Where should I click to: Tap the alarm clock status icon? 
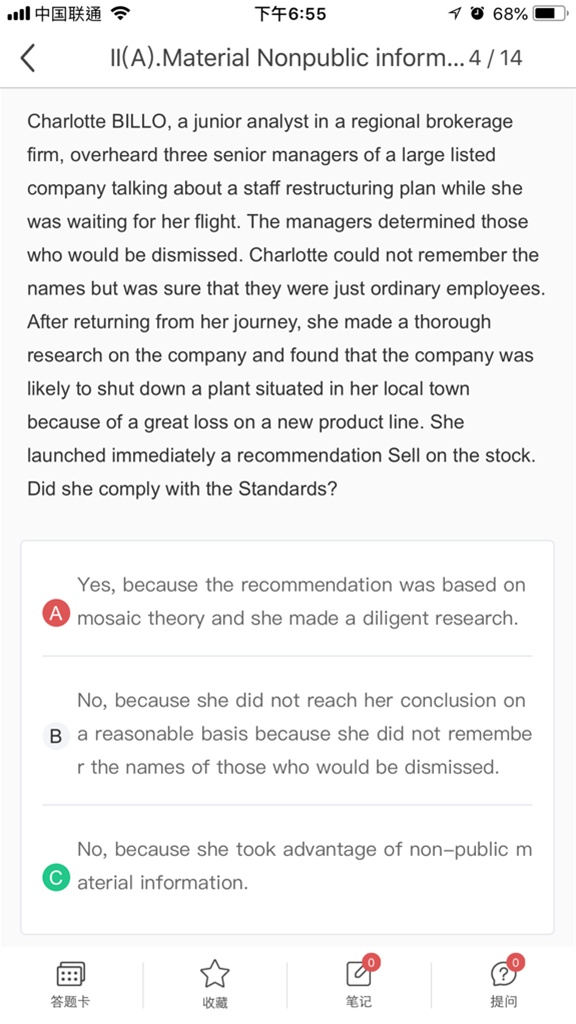coord(477,13)
